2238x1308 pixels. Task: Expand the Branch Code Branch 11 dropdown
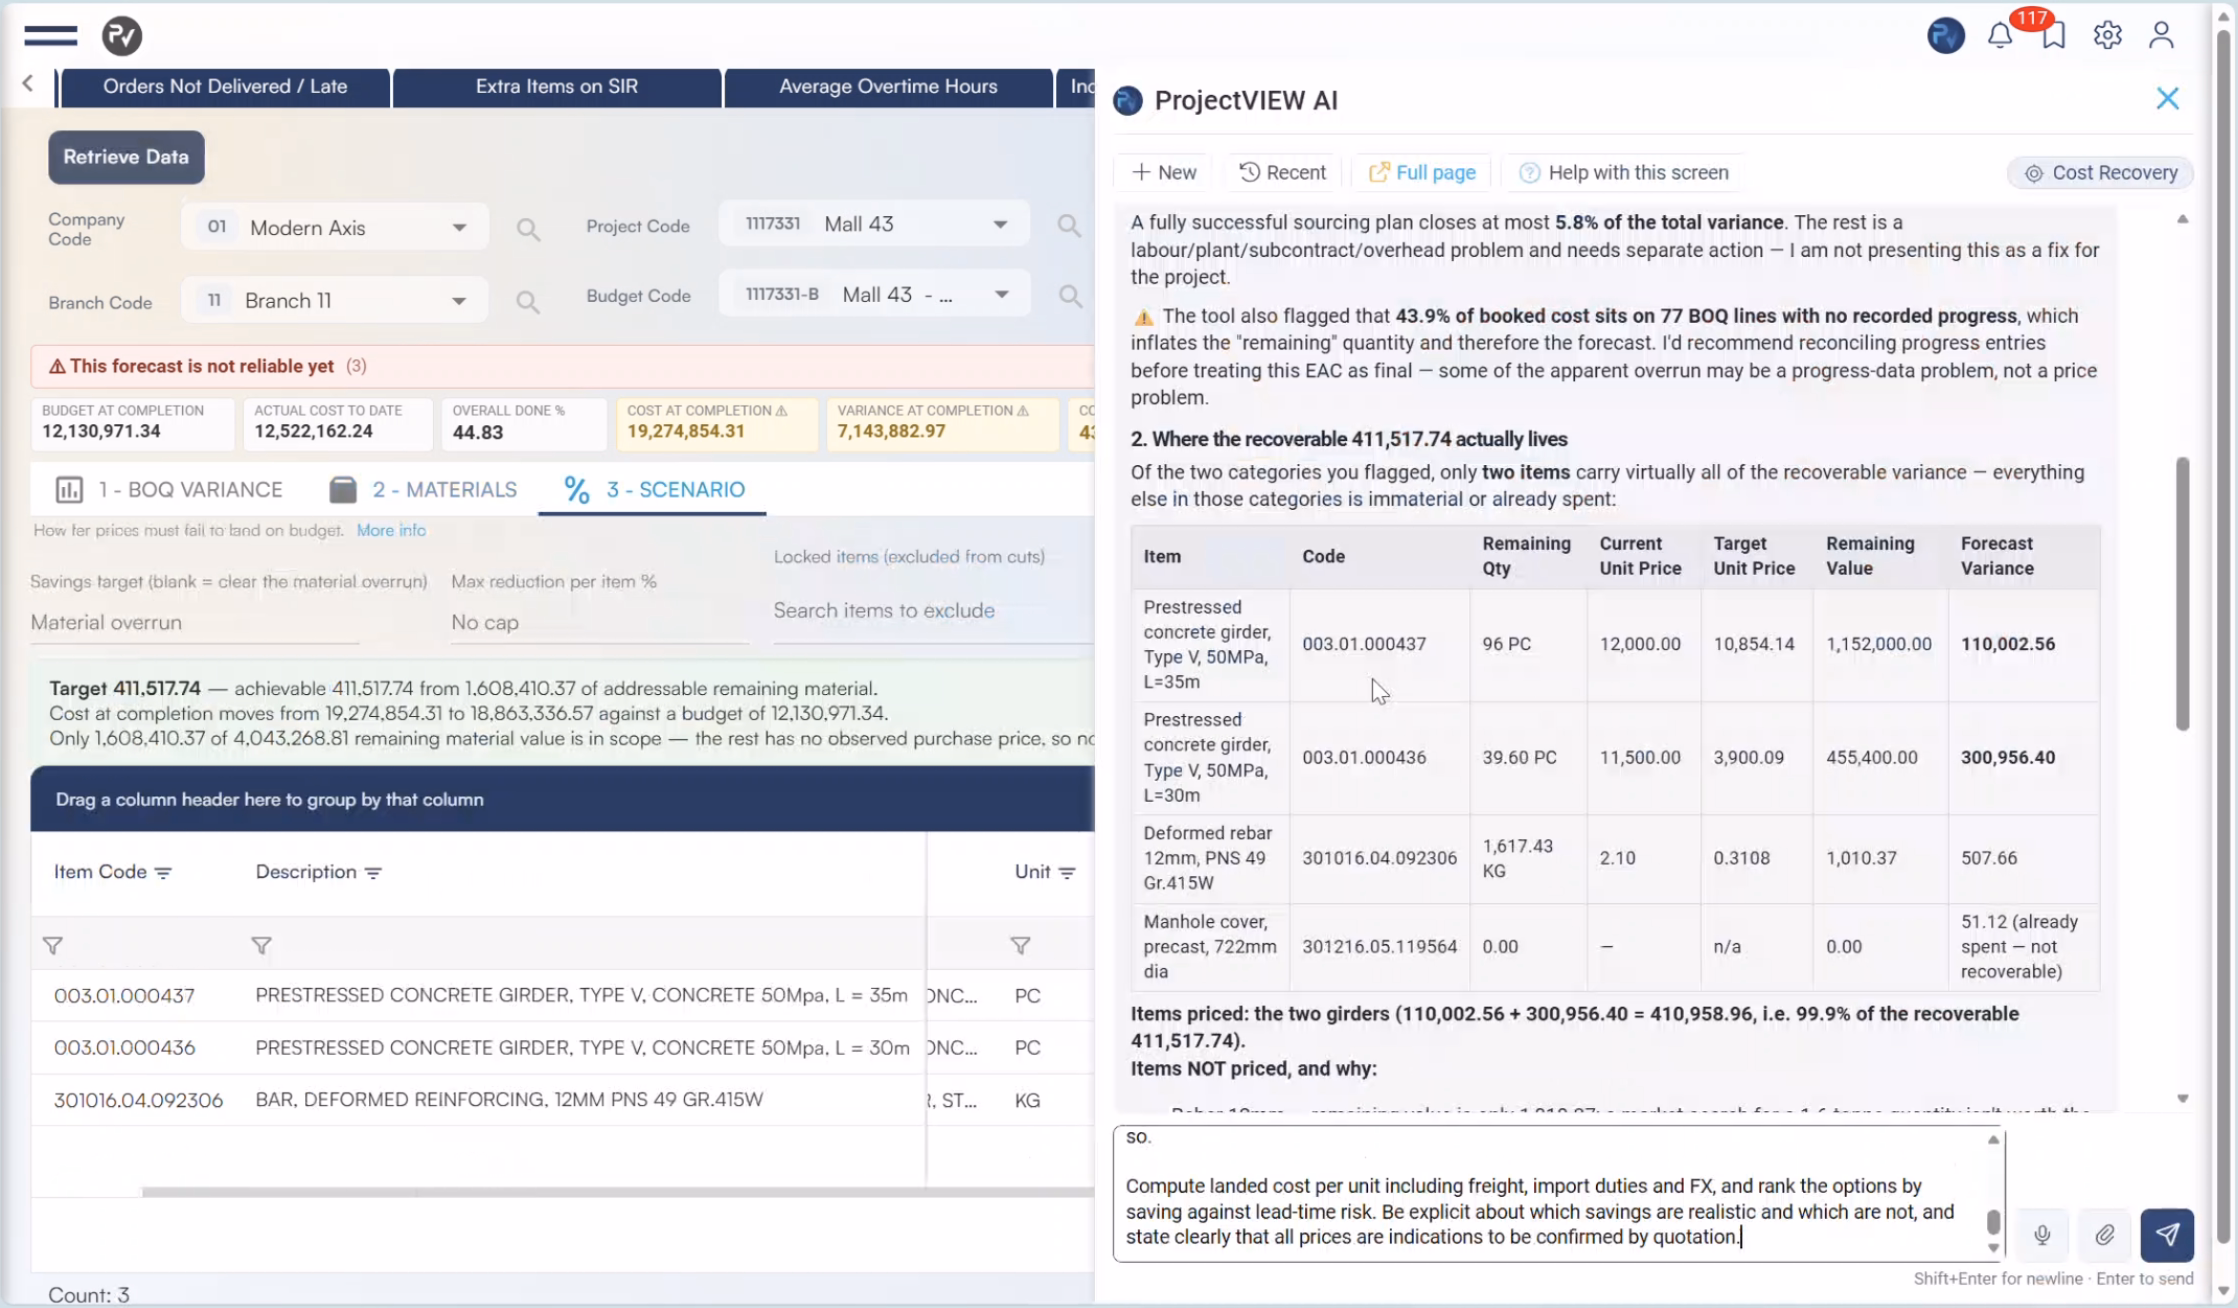tap(459, 301)
